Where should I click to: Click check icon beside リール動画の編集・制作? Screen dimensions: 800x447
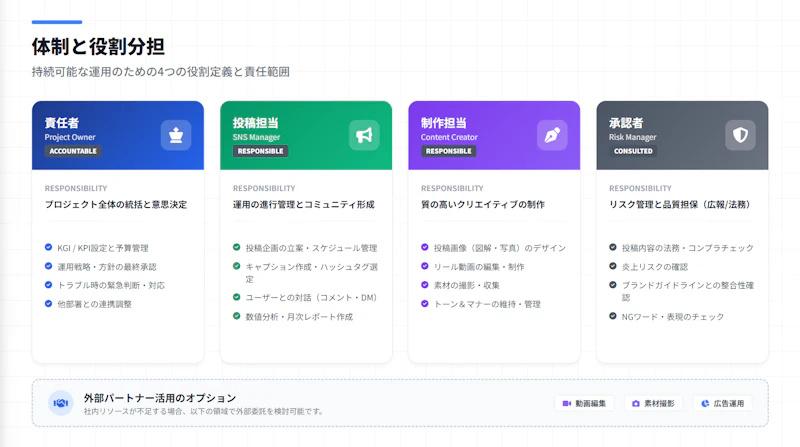(424, 266)
